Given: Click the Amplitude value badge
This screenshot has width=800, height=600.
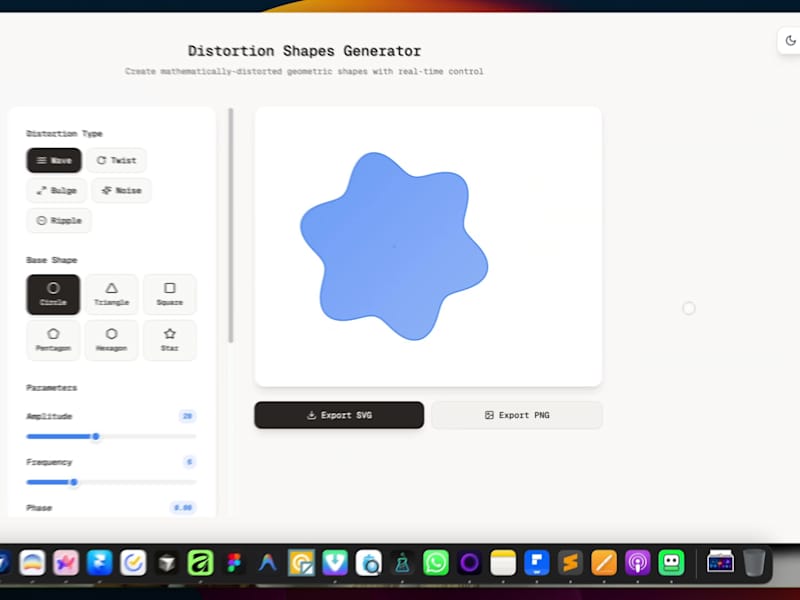Looking at the screenshot, I should pos(187,416).
